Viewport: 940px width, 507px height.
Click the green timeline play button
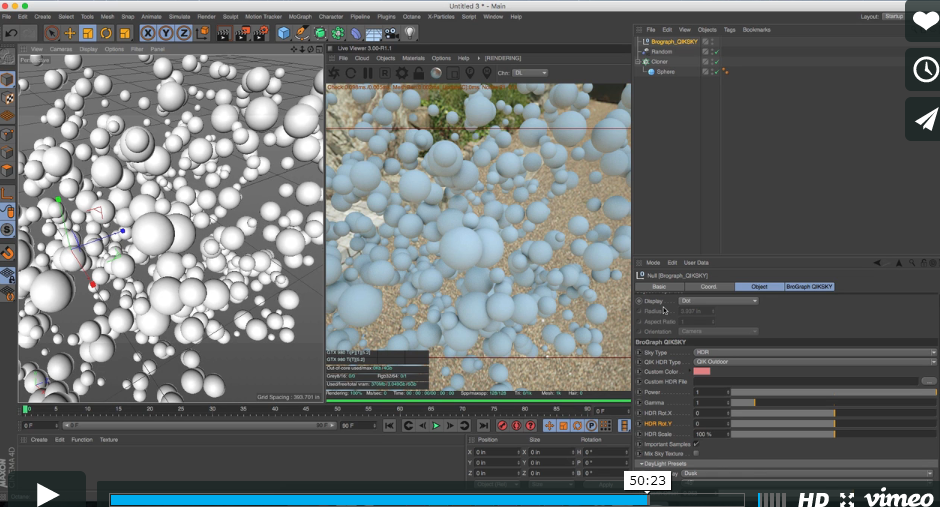pos(436,425)
